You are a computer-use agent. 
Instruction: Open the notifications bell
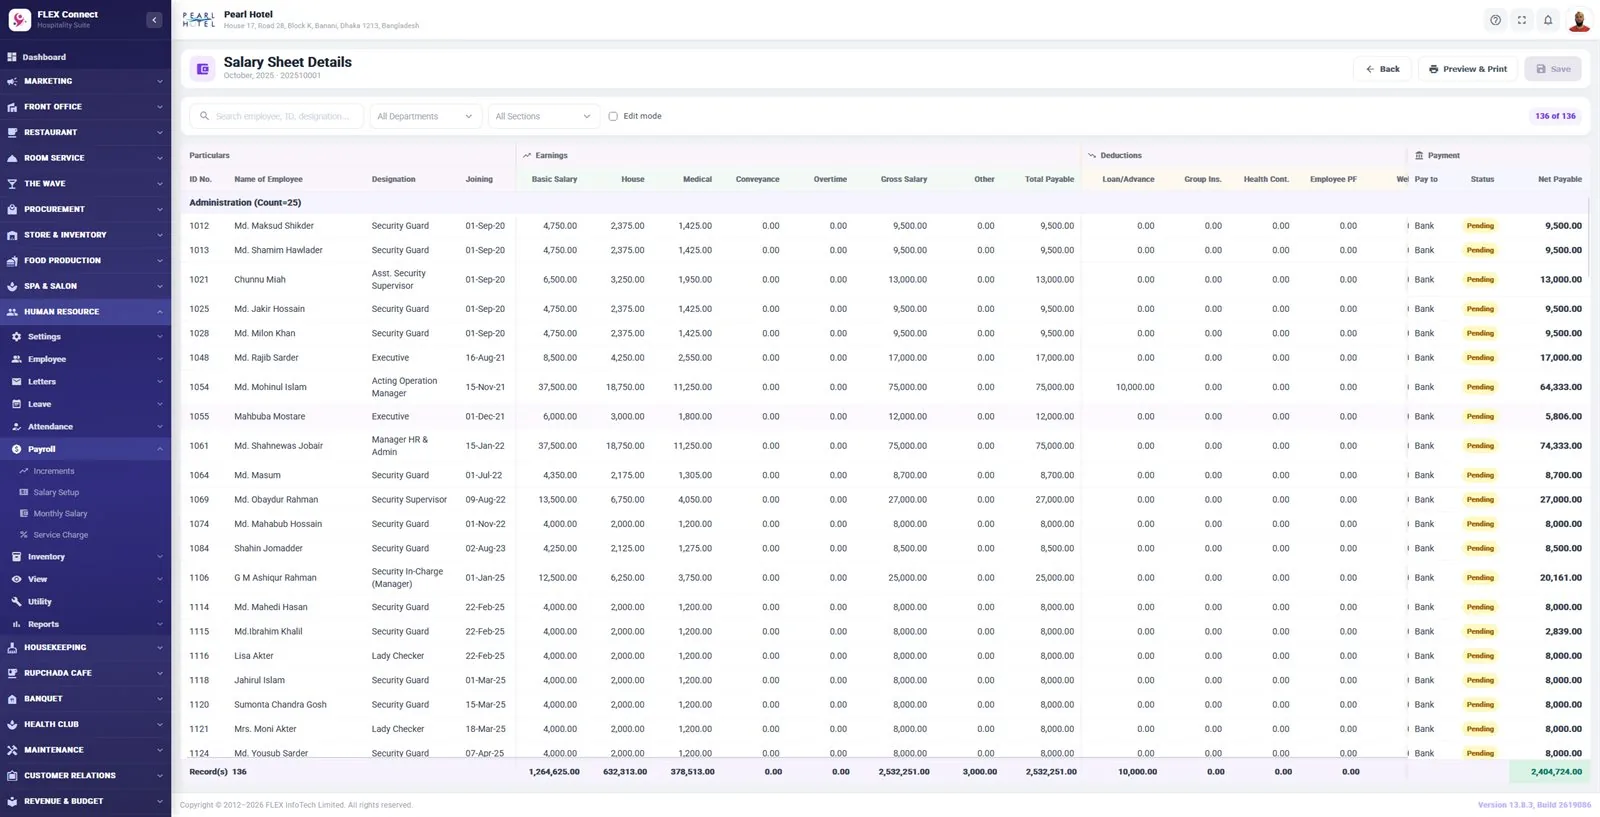[x=1548, y=20]
